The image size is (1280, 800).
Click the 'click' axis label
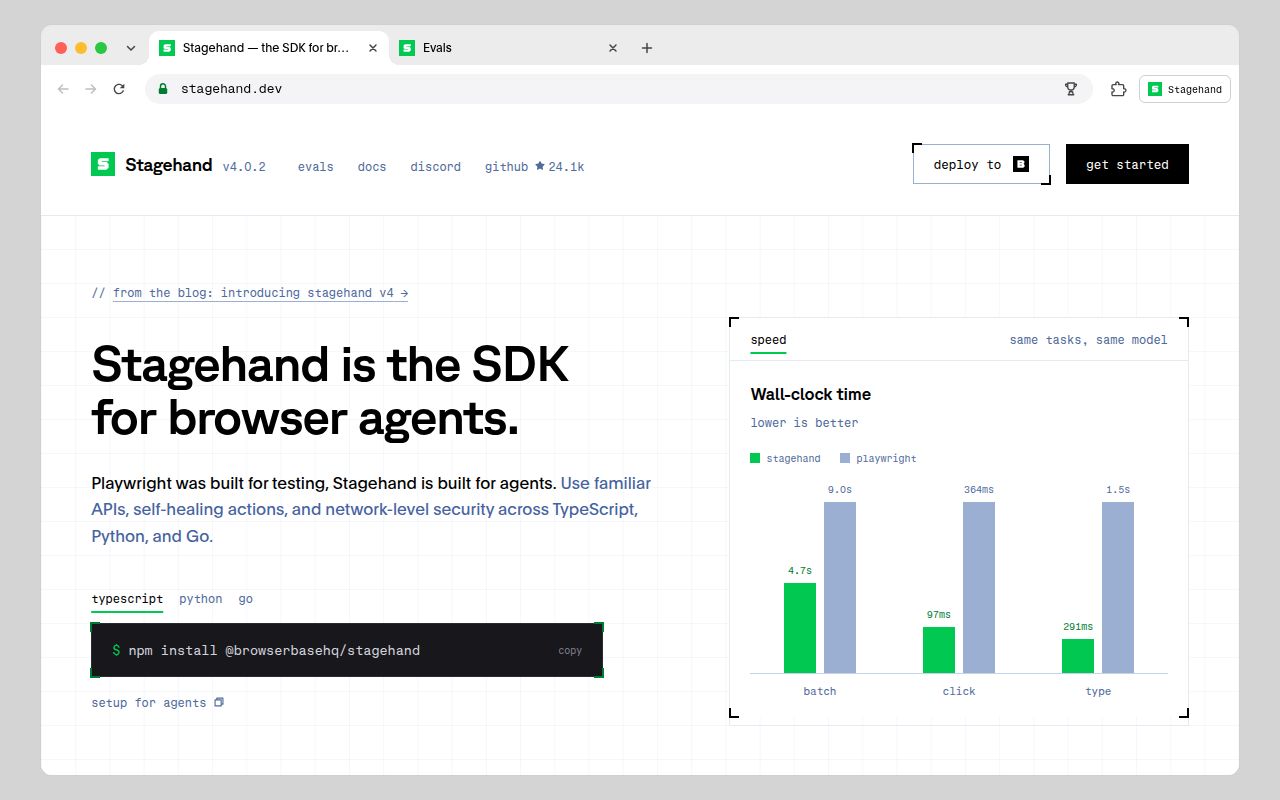coord(959,691)
